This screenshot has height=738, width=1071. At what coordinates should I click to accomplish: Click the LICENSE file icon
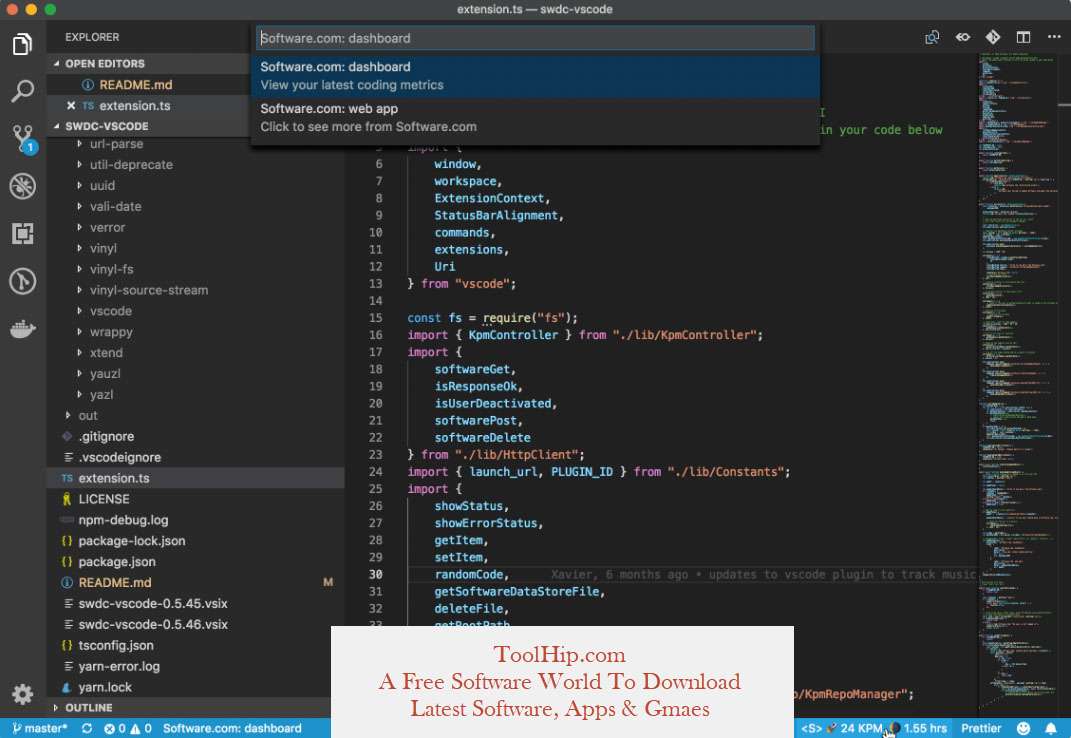67,499
